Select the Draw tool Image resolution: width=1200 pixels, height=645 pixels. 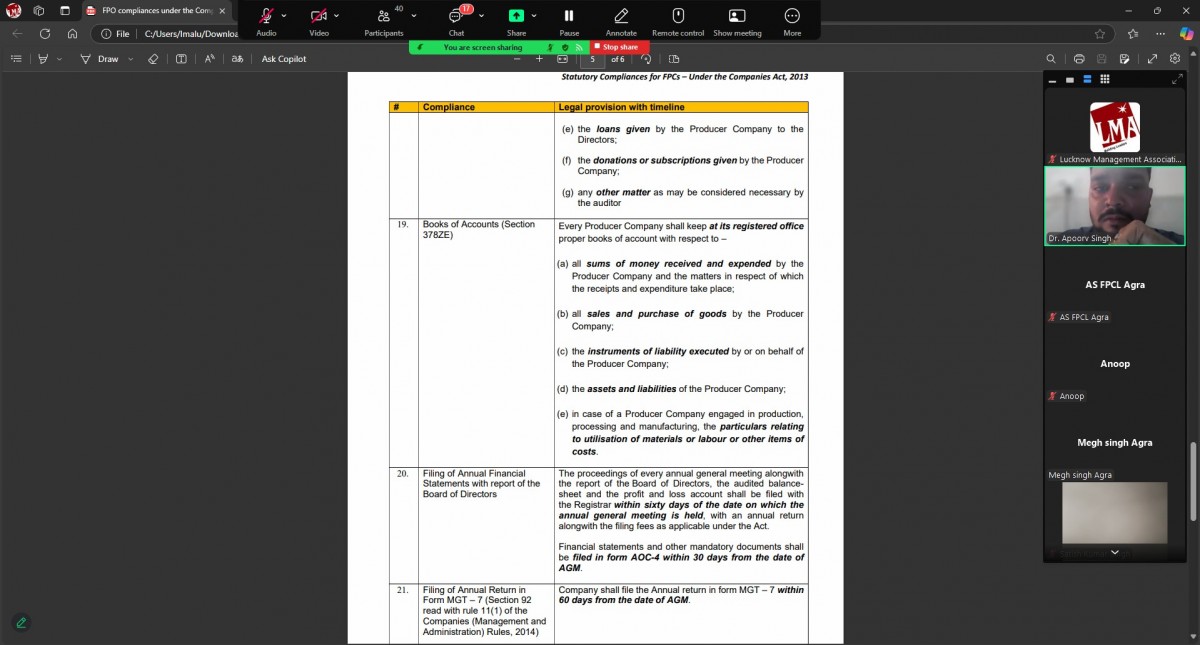98,59
